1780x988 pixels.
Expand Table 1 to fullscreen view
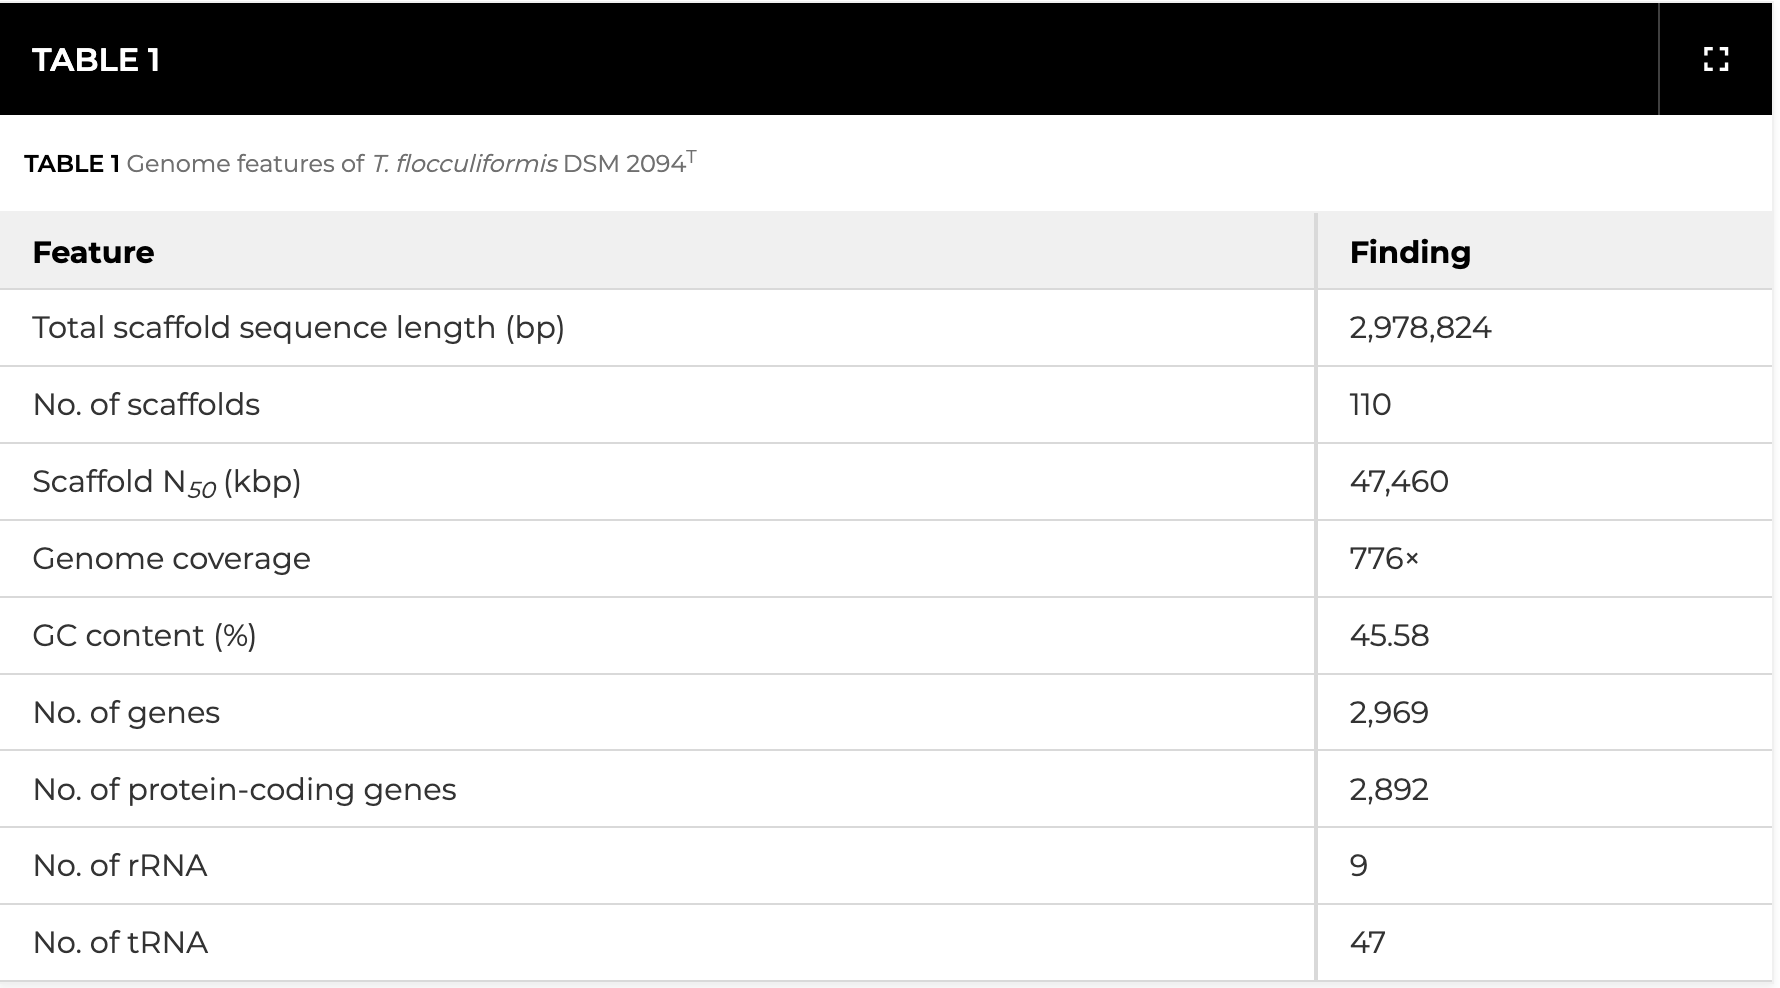click(1715, 60)
